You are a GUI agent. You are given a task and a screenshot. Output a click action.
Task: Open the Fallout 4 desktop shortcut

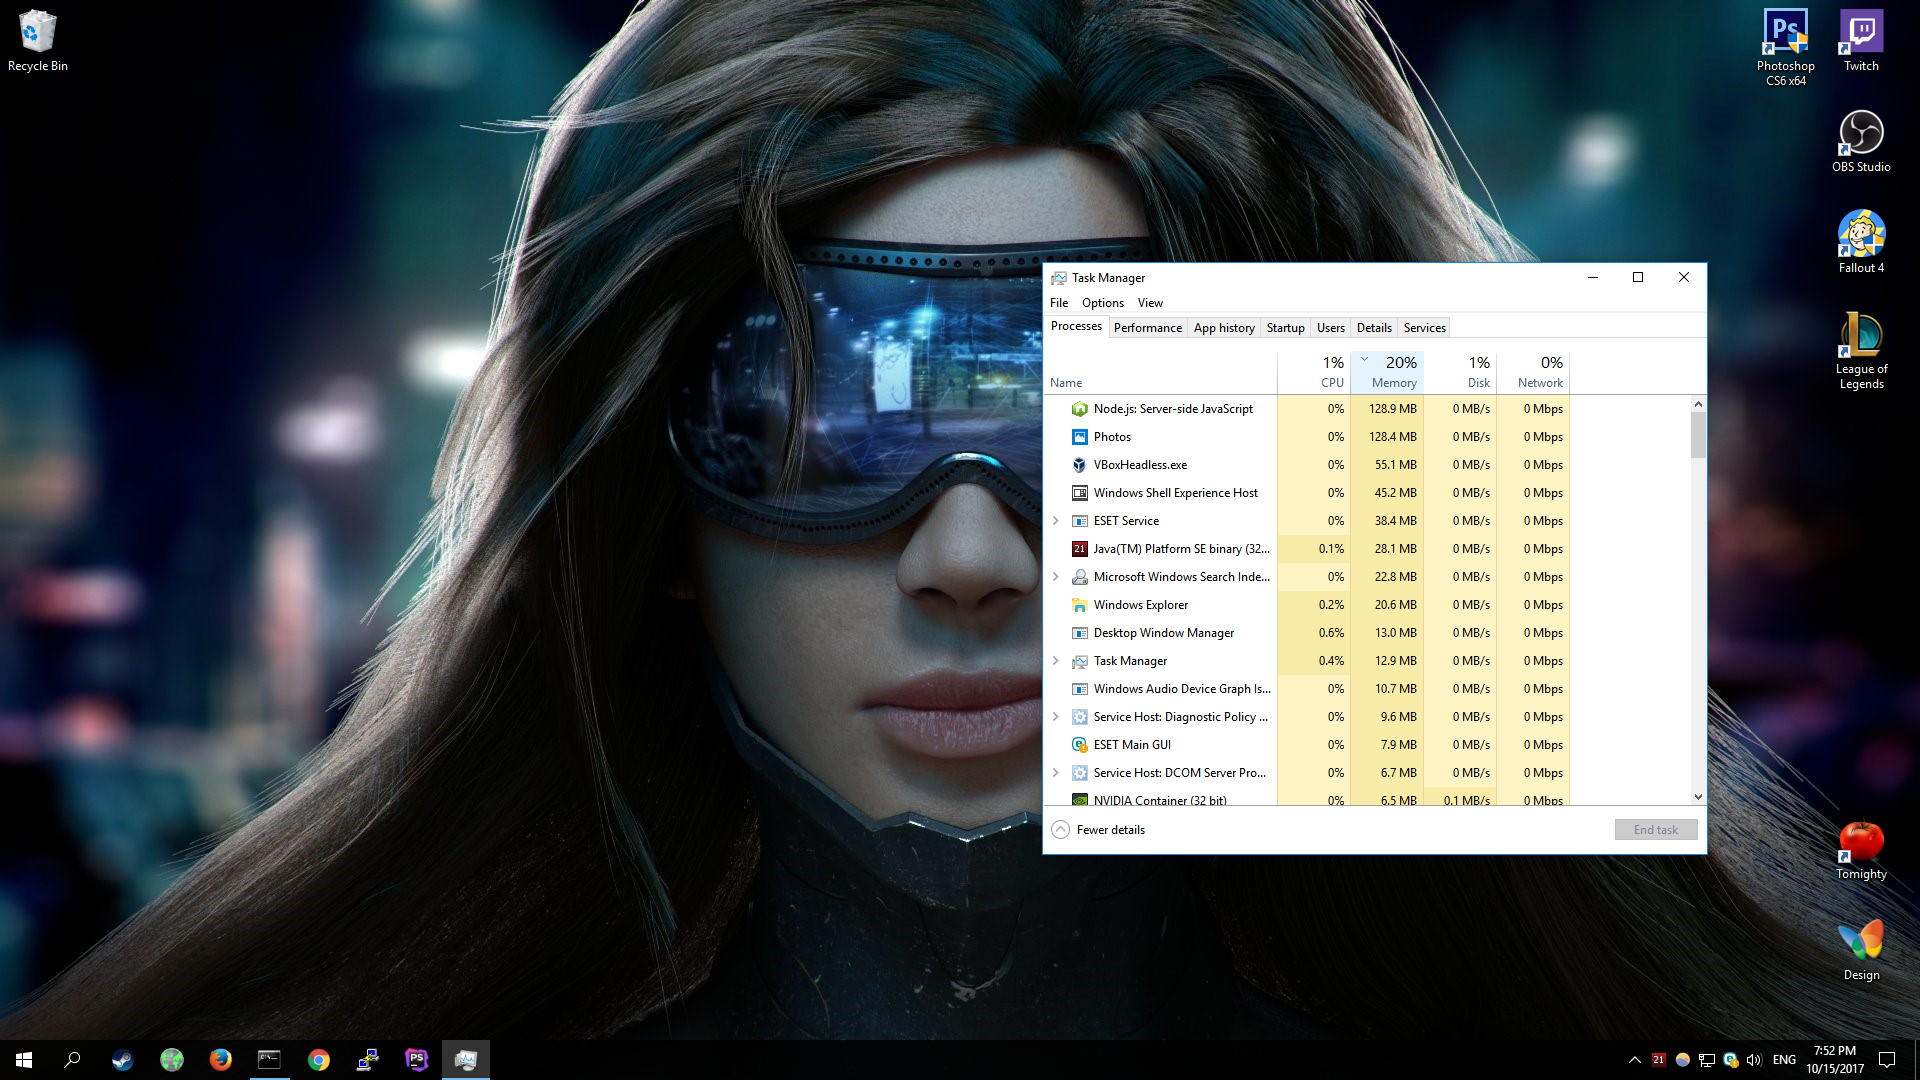tap(1861, 242)
